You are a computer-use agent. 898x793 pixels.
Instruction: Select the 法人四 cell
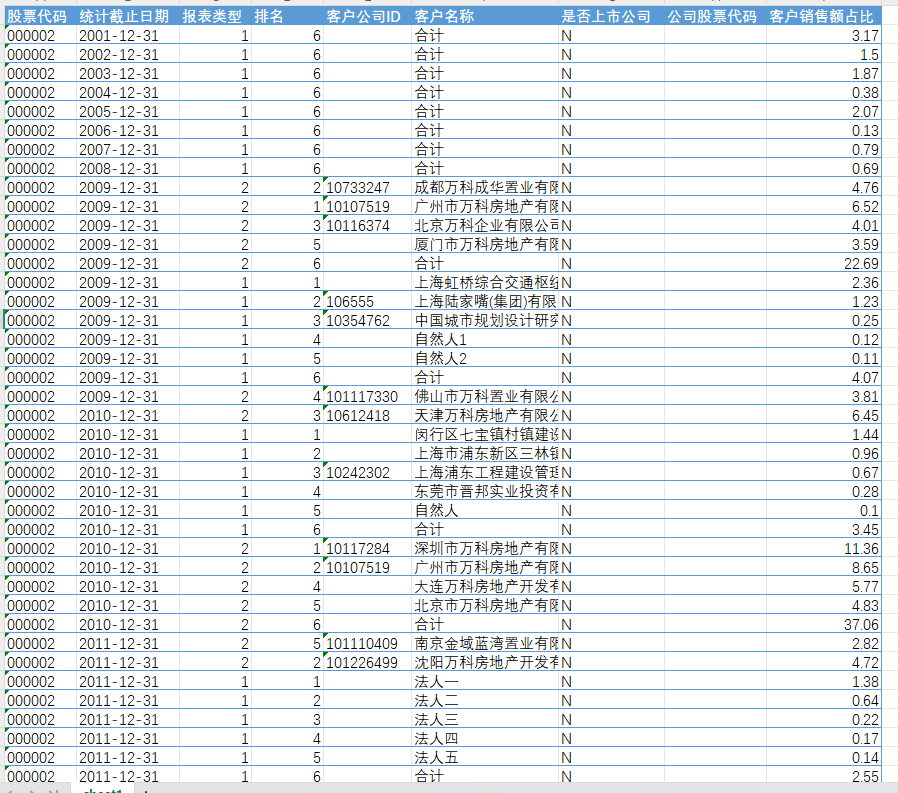point(485,739)
